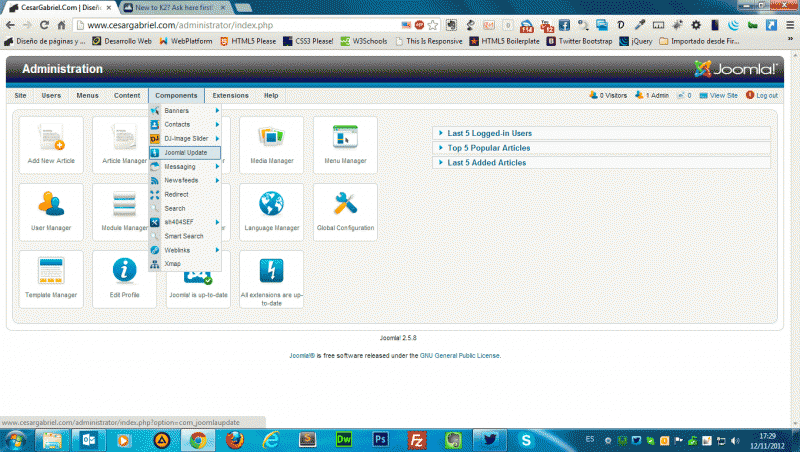The height and width of the screenshot is (452, 800).
Task: Open FileZilla from the taskbar
Action: pos(417,440)
